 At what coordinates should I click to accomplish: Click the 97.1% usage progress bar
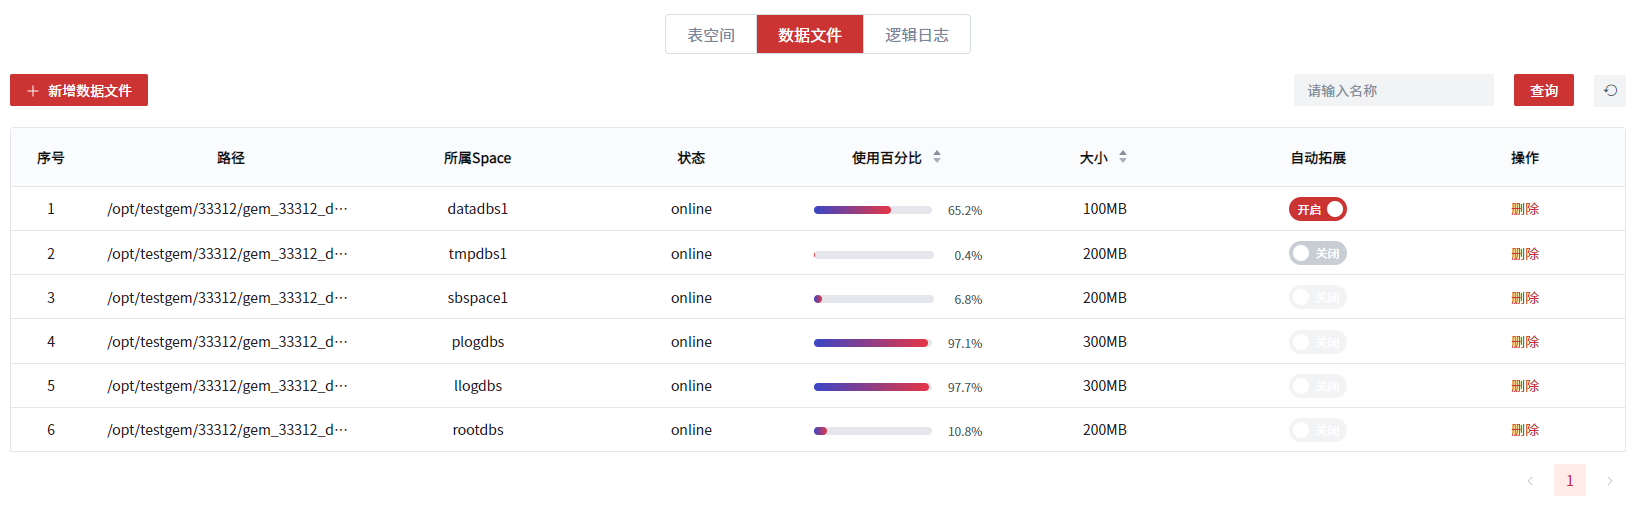pyautogui.click(x=872, y=343)
